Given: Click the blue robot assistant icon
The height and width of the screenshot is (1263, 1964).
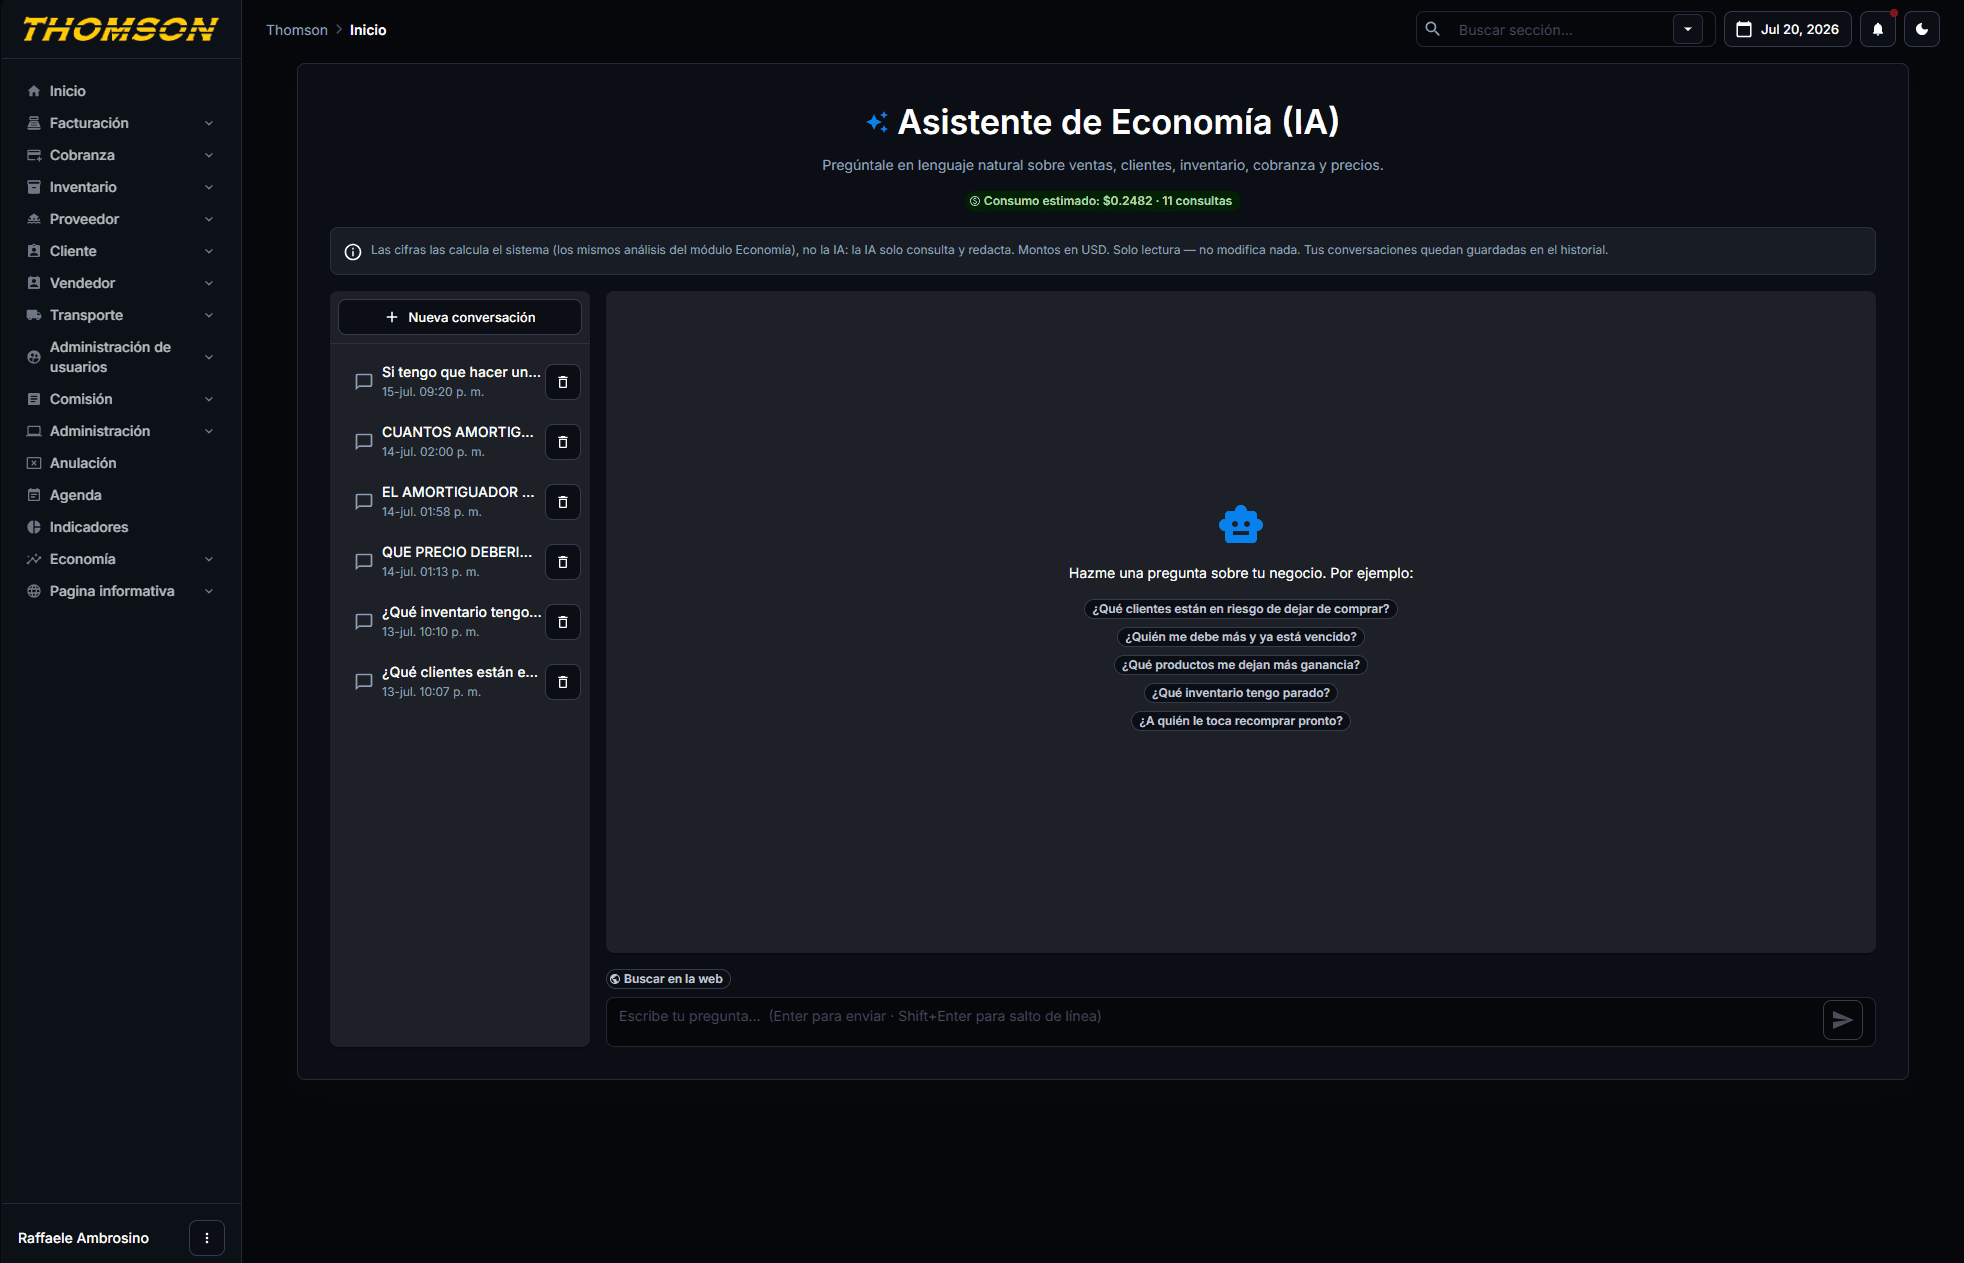Looking at the screenshot, I should [x=1241, y=524].
